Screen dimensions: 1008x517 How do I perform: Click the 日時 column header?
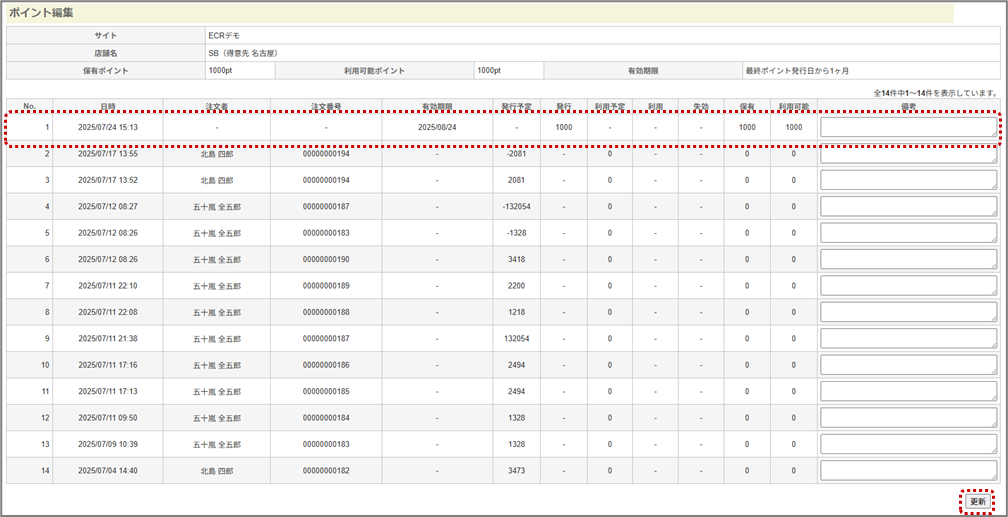click(x=108, y=105)
